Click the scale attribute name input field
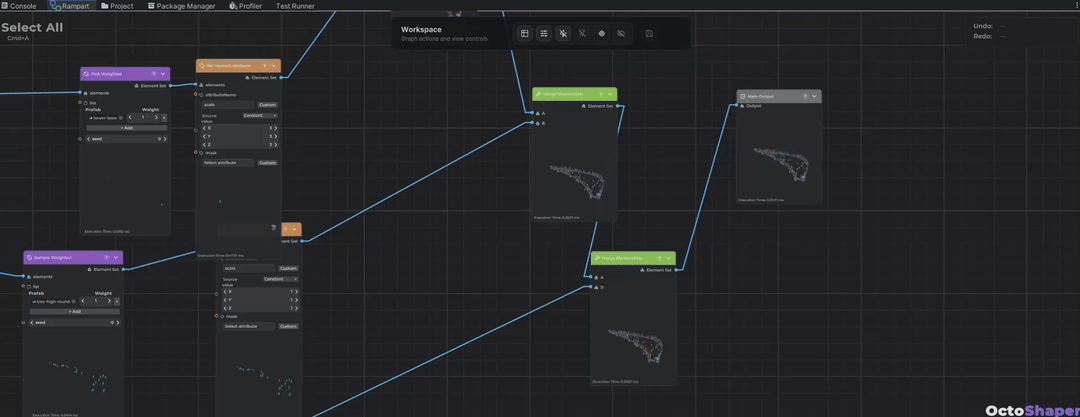The height and width of the screenshot is (417, 1080). (x=228, y=105)
